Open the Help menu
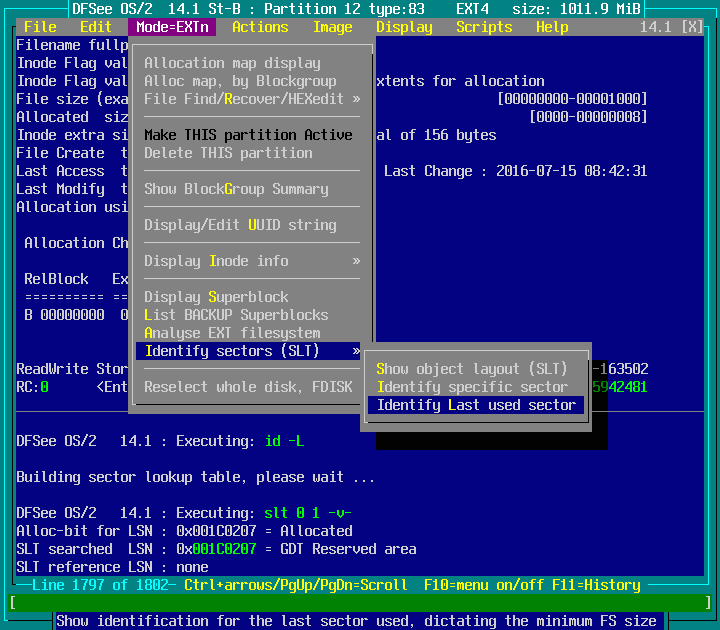 coord(552,27)
